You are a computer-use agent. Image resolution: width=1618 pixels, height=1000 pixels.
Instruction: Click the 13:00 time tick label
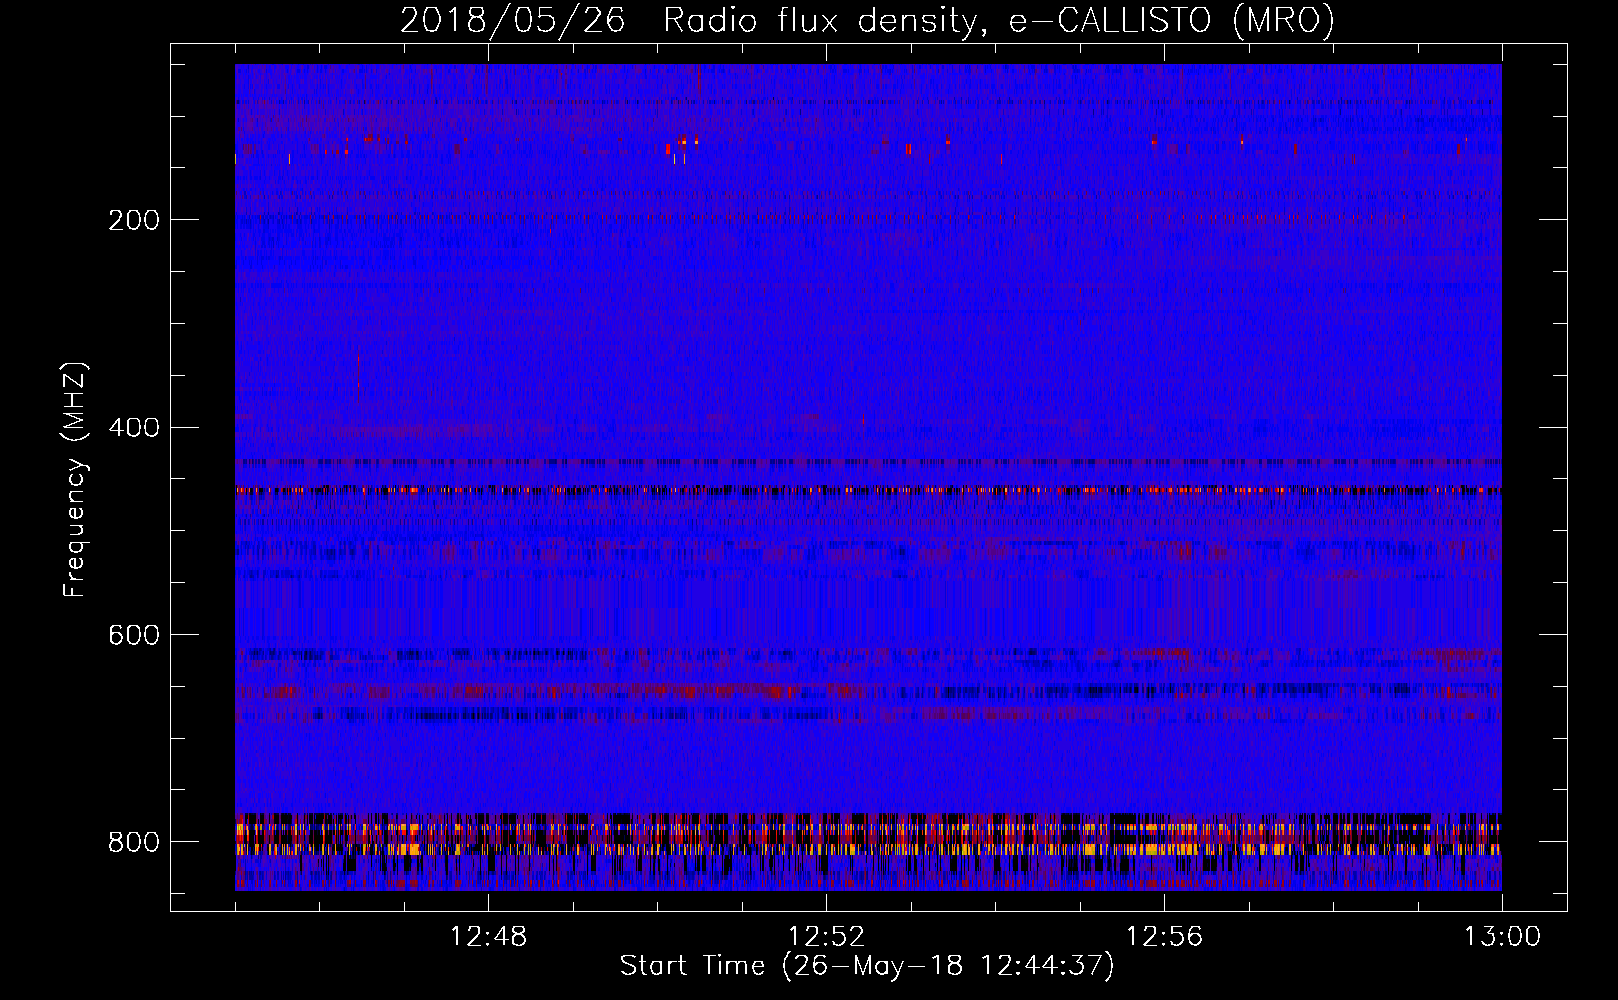click(x=1502, y=937)
